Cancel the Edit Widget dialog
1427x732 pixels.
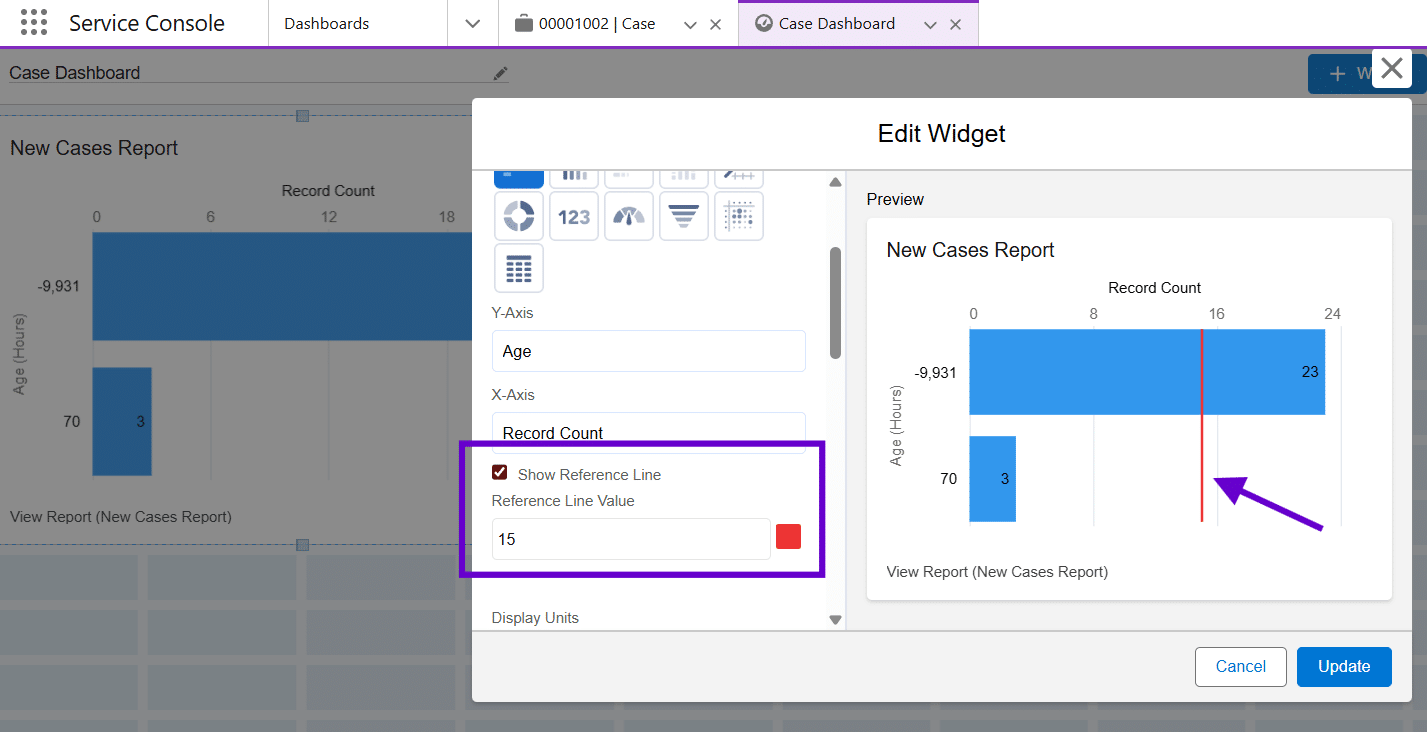pyautogui.click(x=1240, y=667)
